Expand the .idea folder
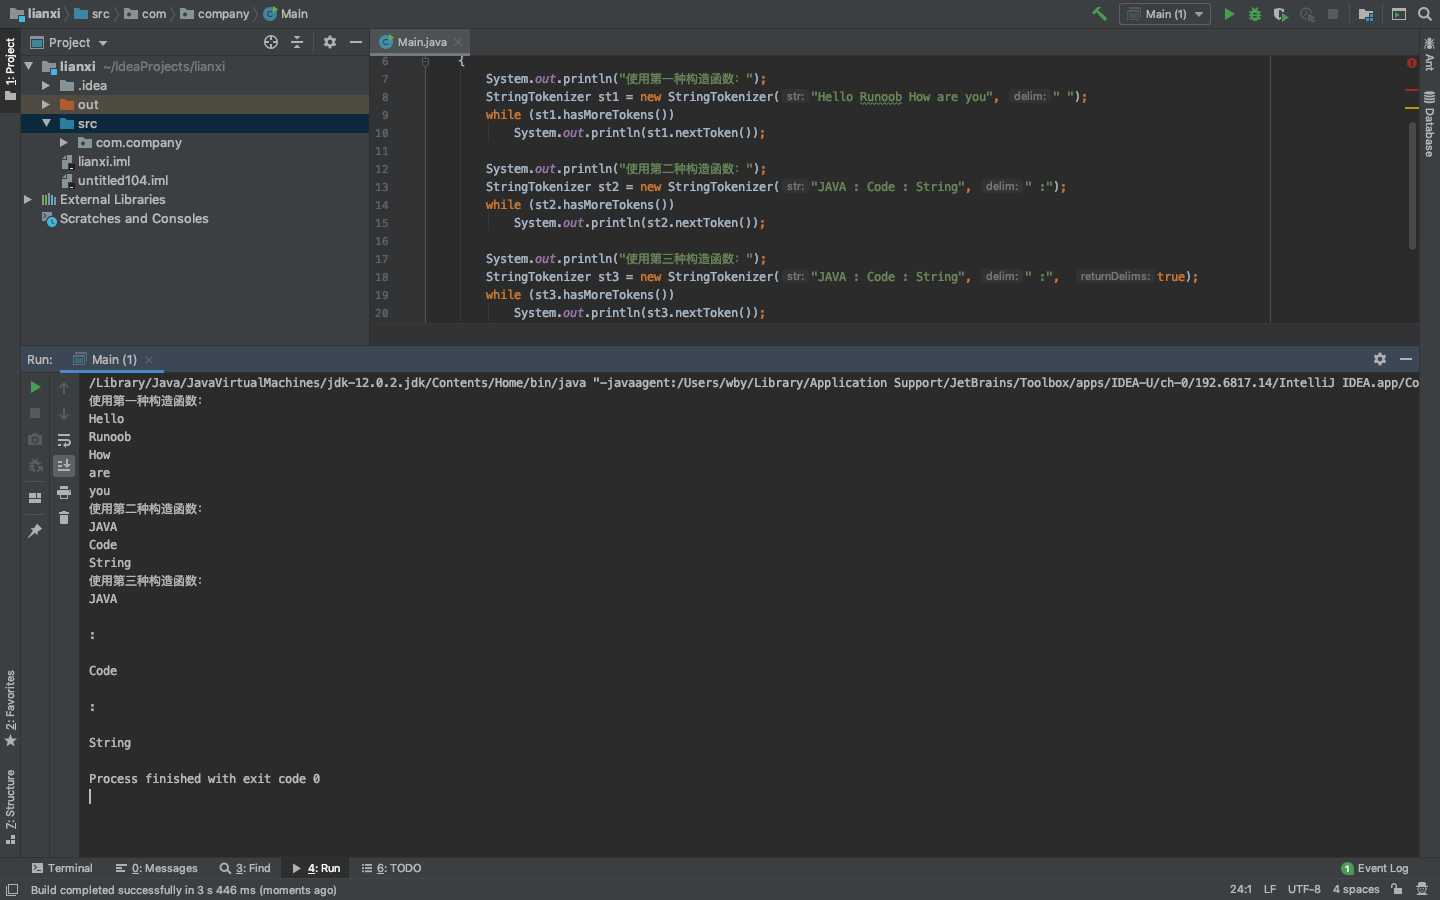 tap(46, 85)
